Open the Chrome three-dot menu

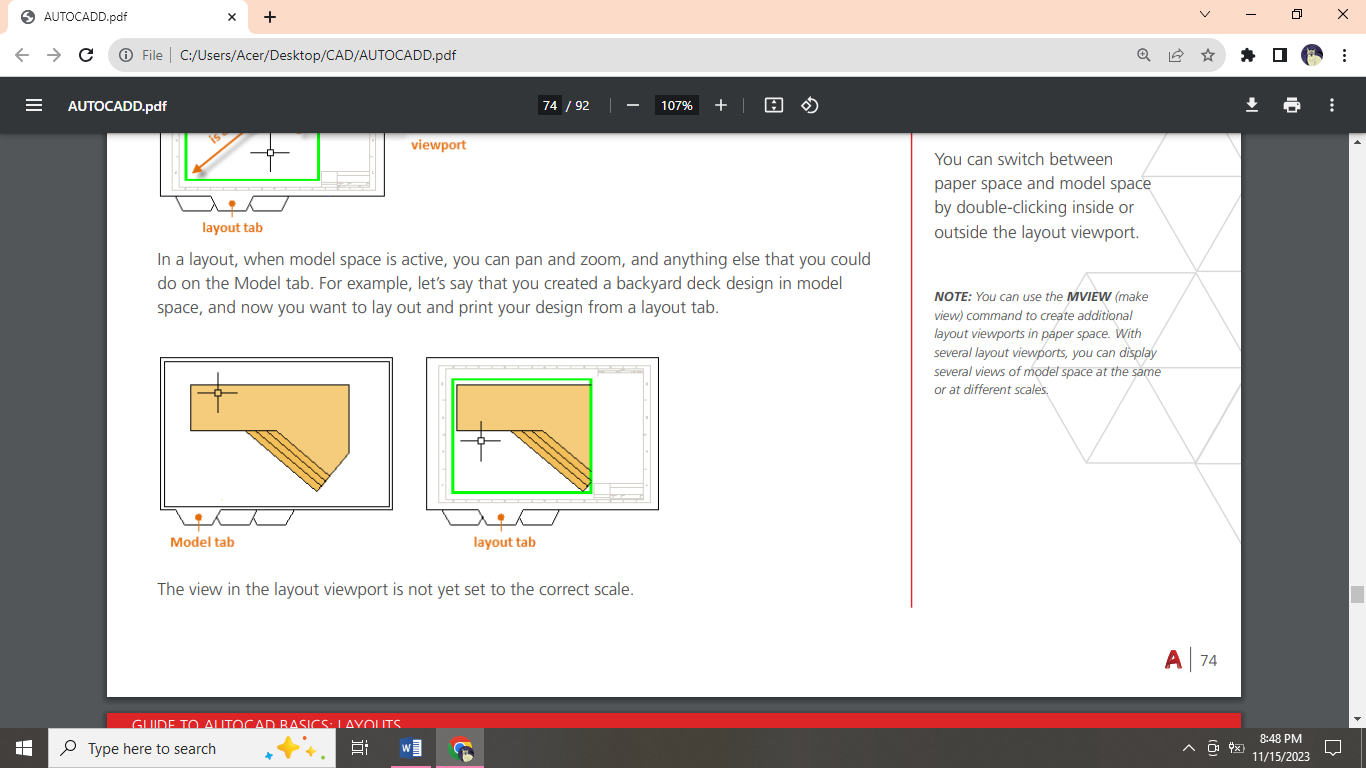(1343, 55)
